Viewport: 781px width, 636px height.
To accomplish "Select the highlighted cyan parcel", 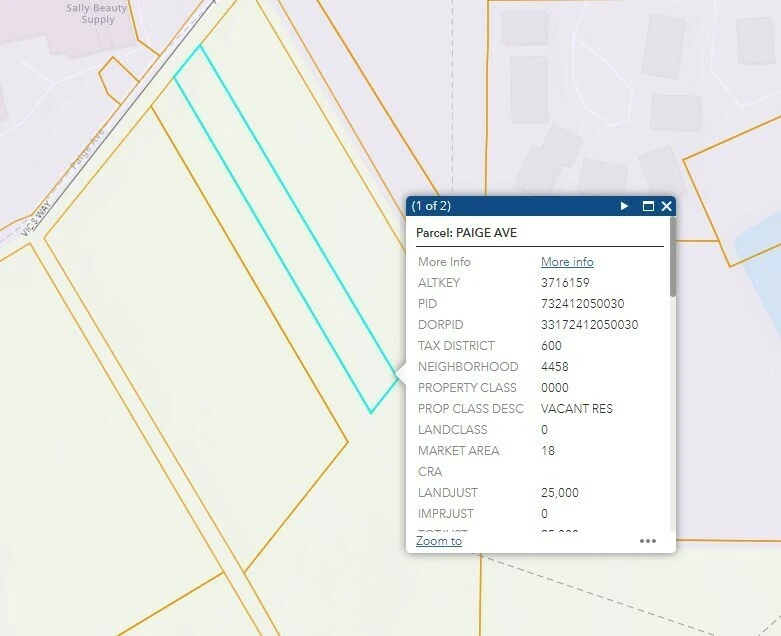I will click(285, 228).
